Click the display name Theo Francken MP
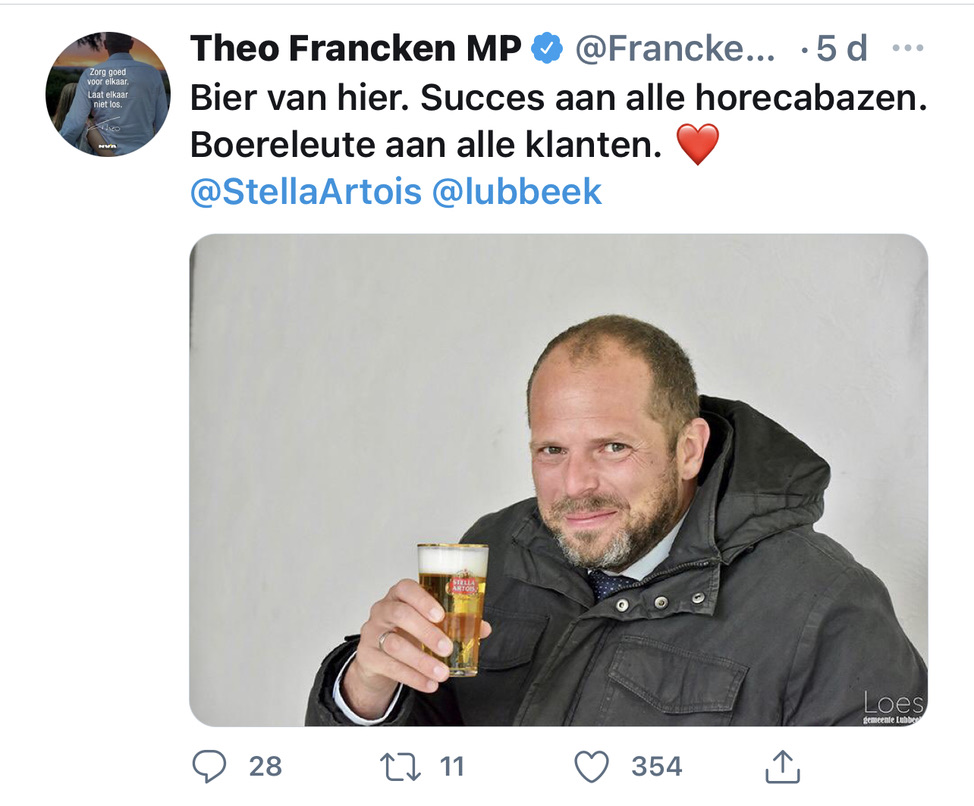This screenshot has width=974, height=806. coord(355,48)
